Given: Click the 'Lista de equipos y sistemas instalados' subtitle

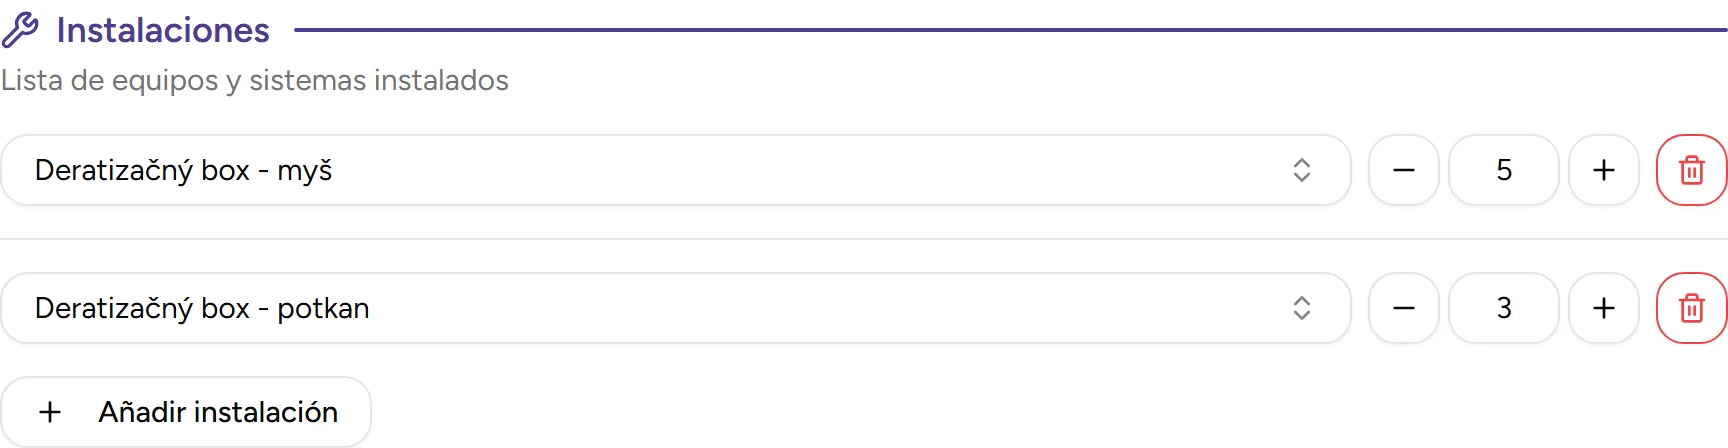Looking at the screenshot, I should pyautogui.click(x=255, y=80).
